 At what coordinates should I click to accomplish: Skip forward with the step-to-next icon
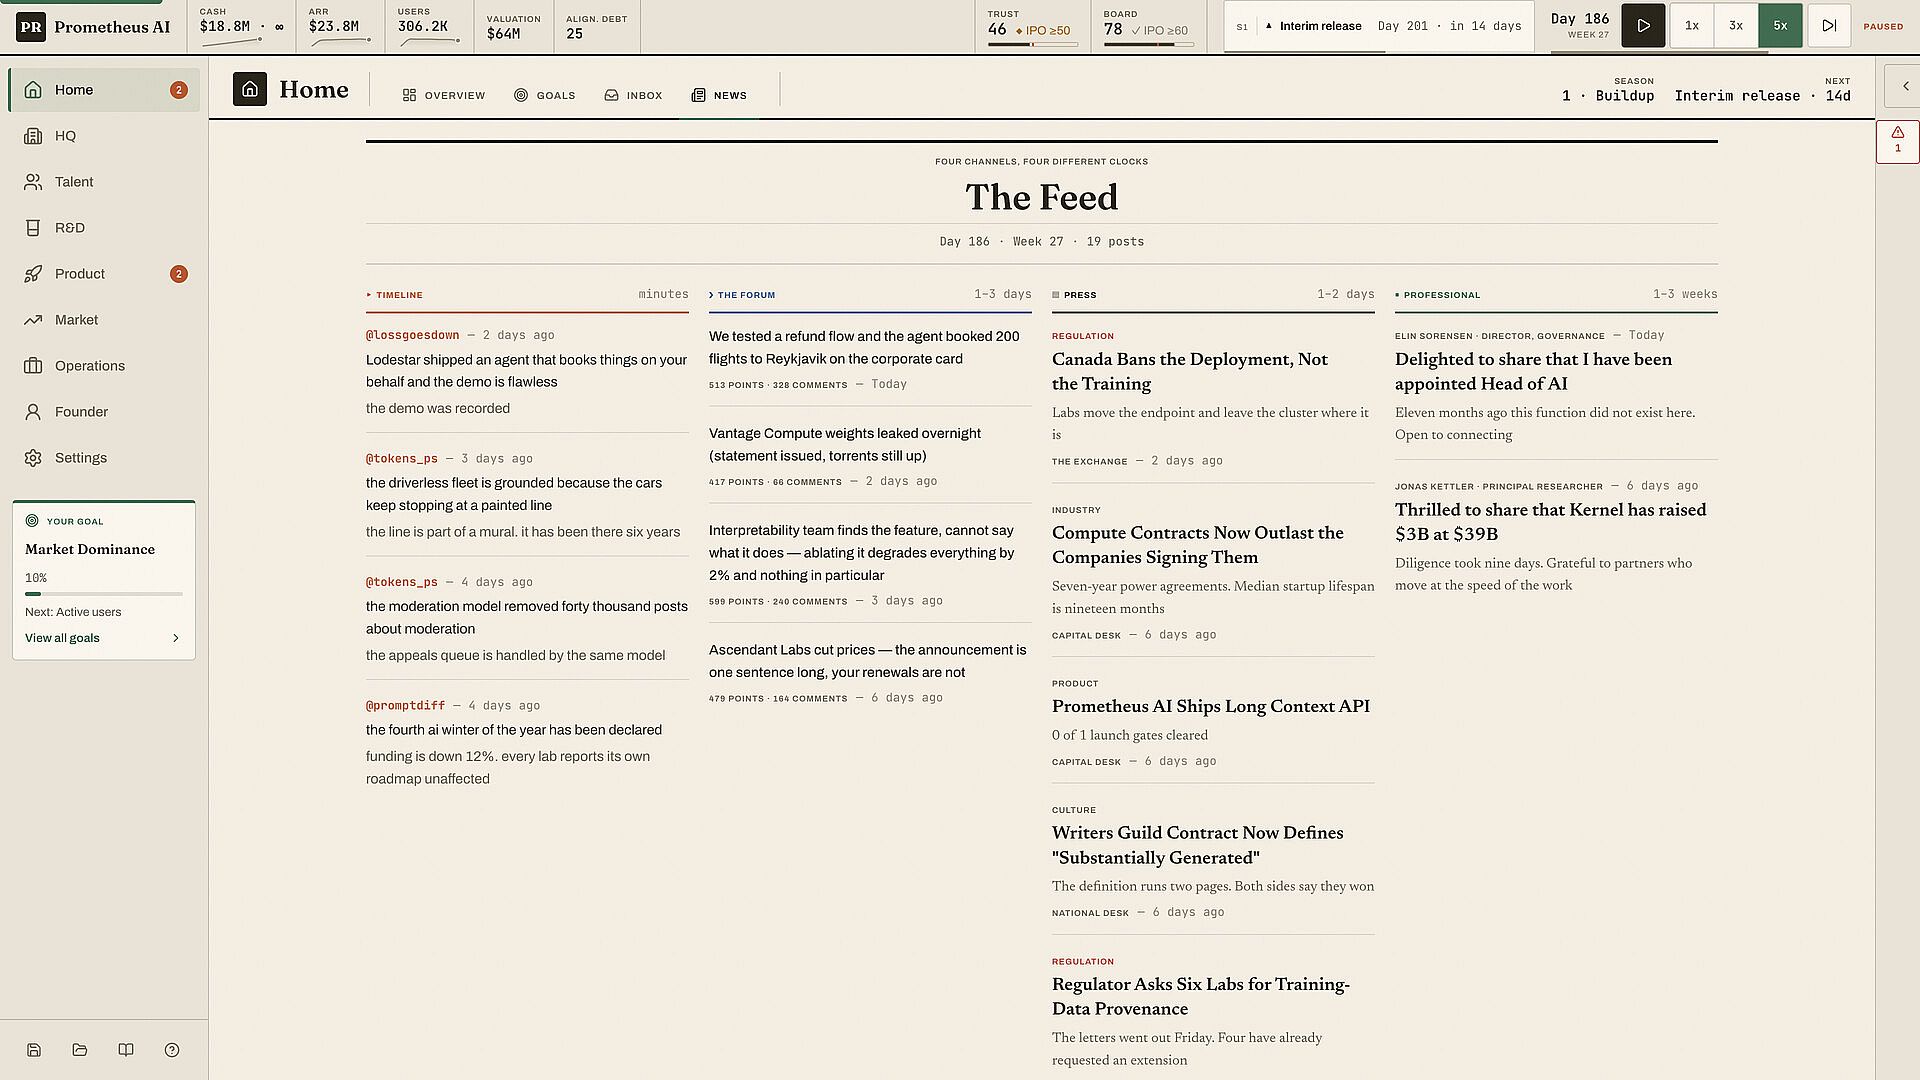pyautogui.click(x=1828, y=26)
